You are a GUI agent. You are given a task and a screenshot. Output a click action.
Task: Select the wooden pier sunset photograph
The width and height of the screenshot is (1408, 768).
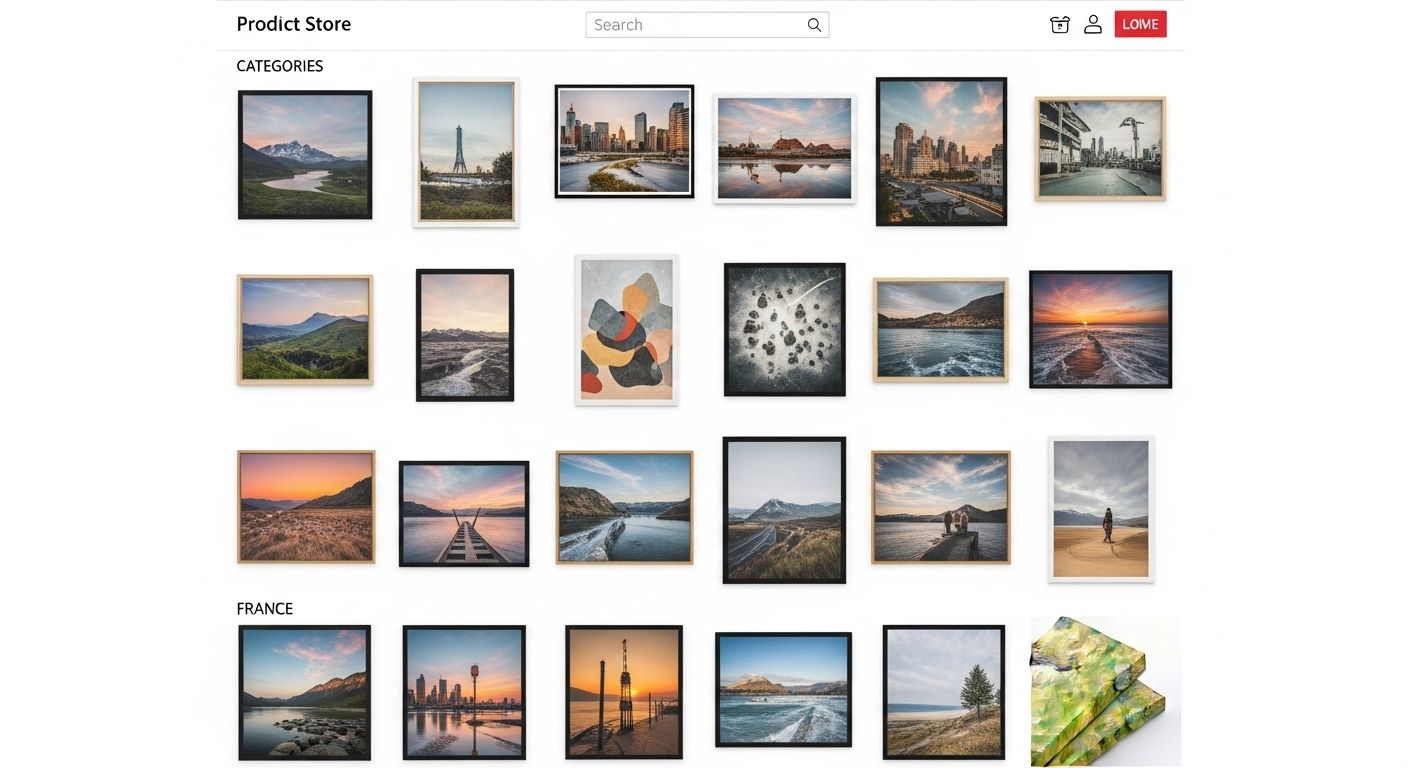click(x=464, y=511)
